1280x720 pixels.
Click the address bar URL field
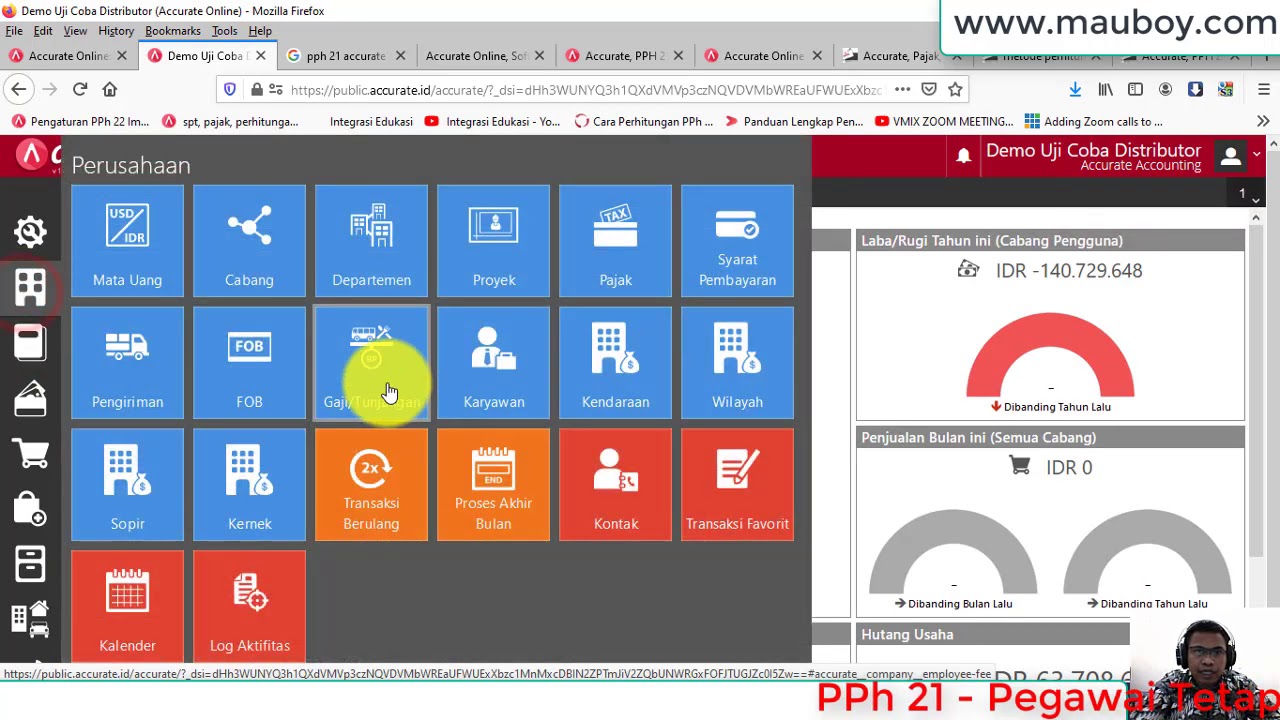(585, 90)
